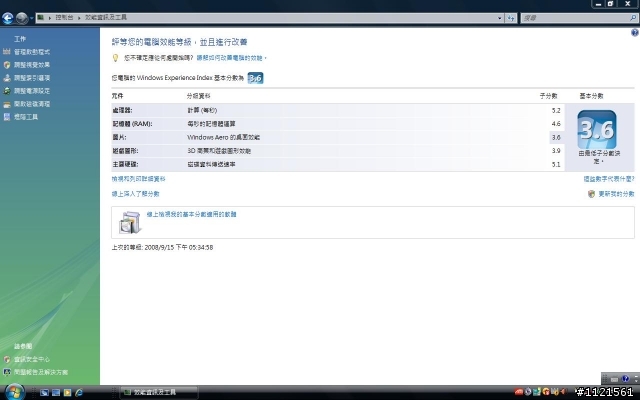Select the 主要硬碟 row label
640x400 pixels.
click(125, 164)
